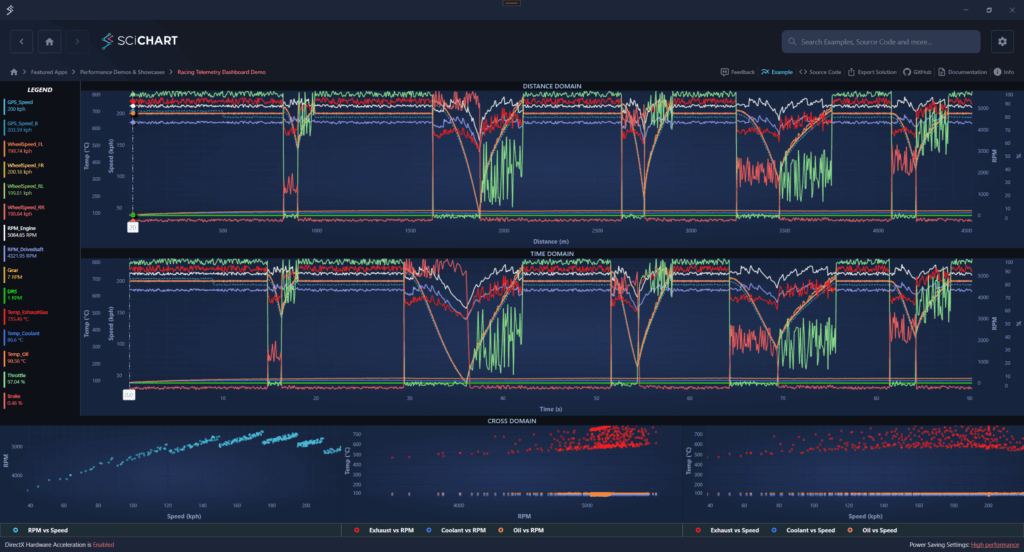Click the search examples input field

[x=880, y=42]
